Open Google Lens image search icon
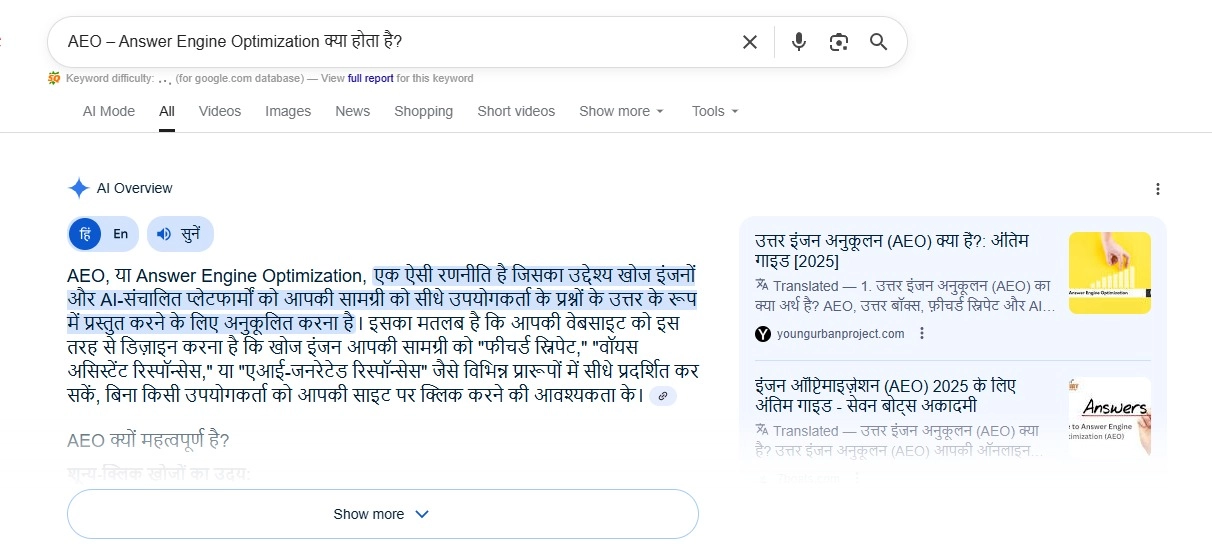1212x558 pixels. (838, 42)
